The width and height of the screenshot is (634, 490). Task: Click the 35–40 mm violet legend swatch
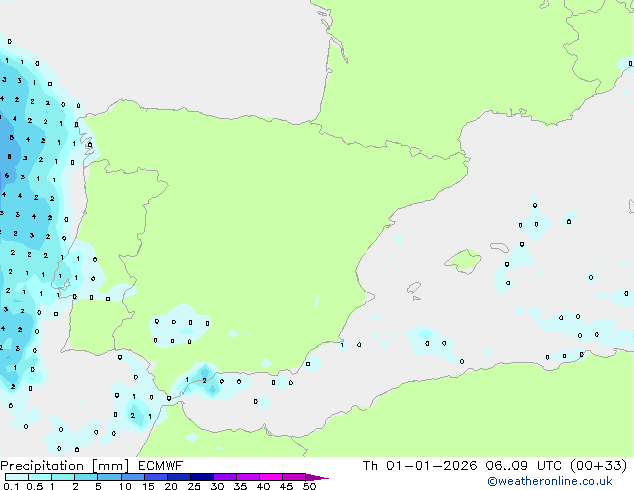click(x=248, y=477)
